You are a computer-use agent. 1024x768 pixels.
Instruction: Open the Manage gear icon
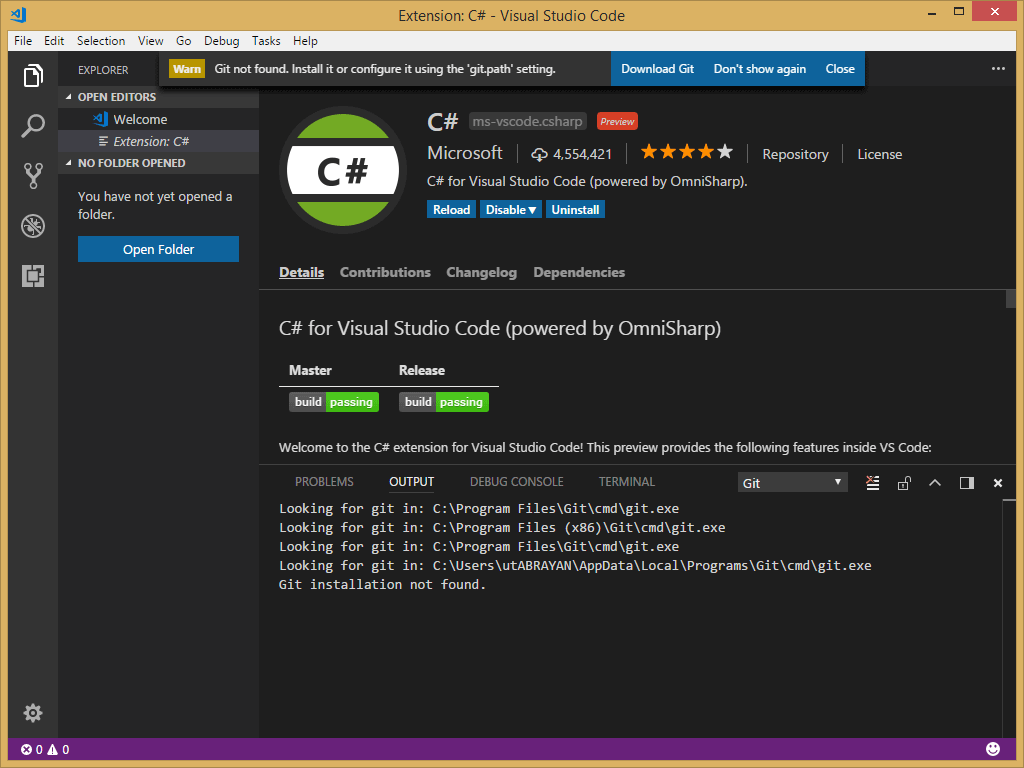click(33, 712)
